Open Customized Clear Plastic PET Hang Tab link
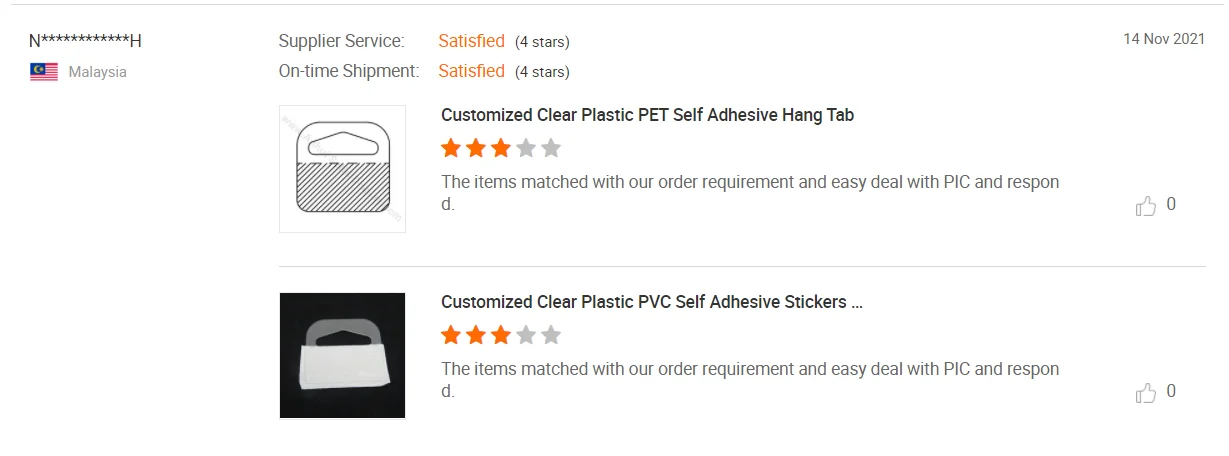Viewport: 1229px width, 456px height. point(647,115)
